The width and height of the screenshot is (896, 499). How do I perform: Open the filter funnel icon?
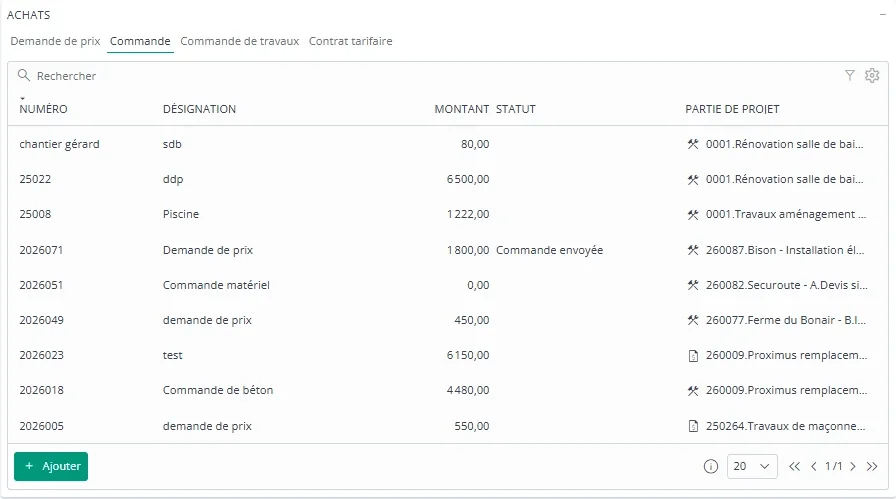click(x=850, y=75)
